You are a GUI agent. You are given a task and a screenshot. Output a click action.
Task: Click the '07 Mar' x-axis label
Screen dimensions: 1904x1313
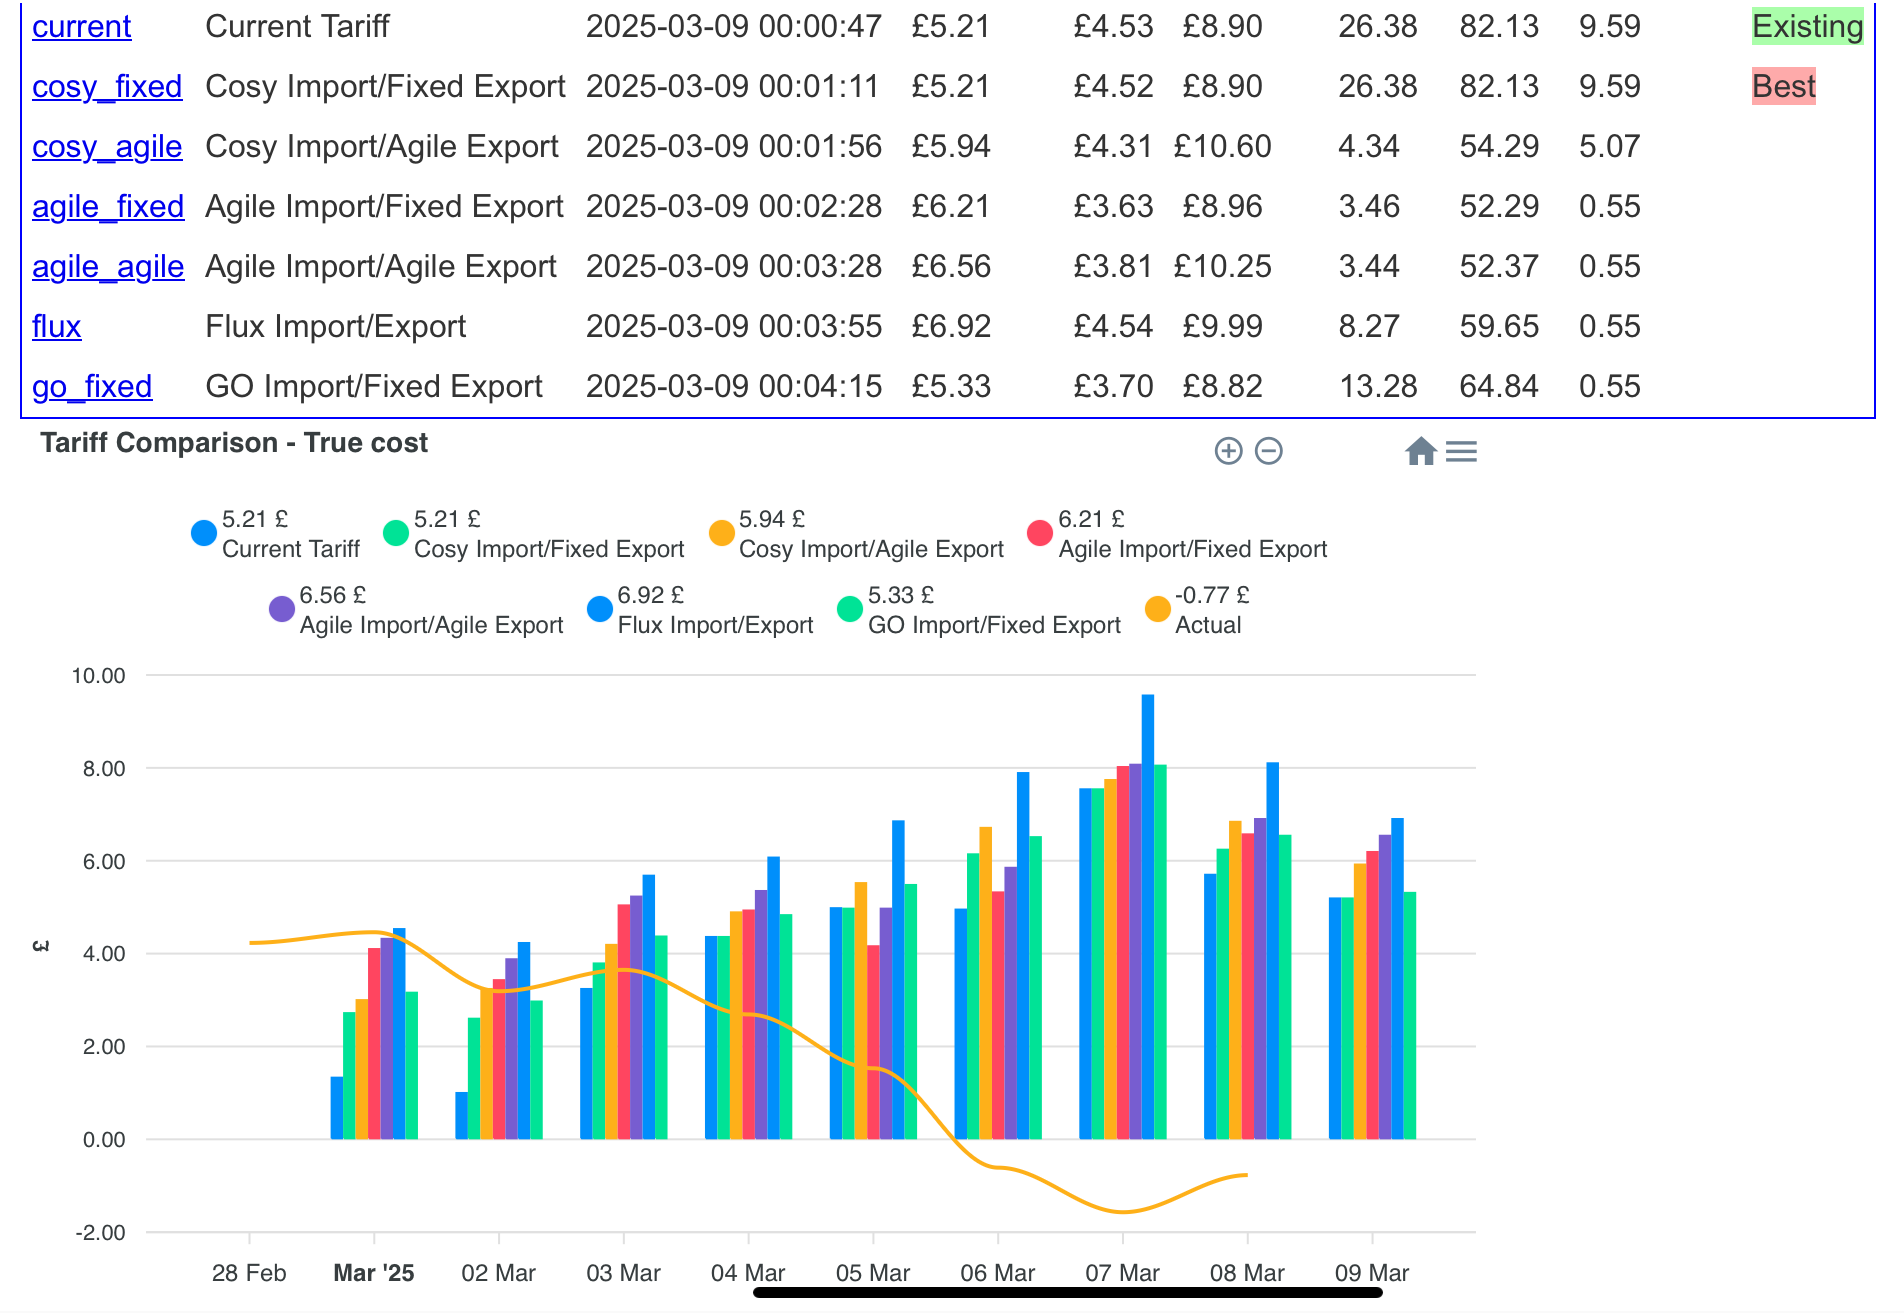[x=1122, y=1273]
